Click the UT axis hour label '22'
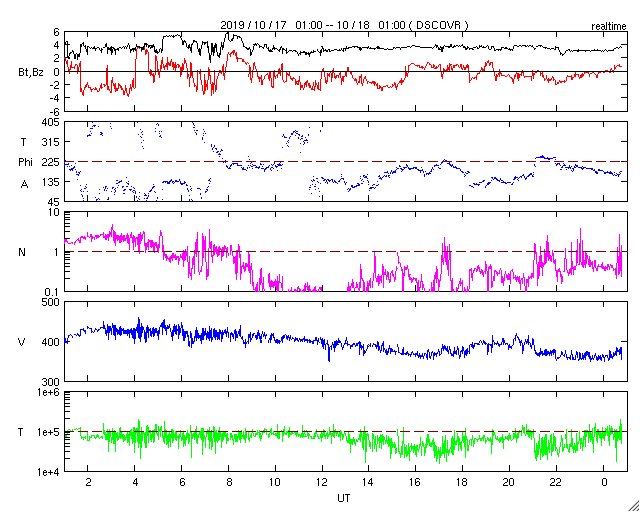 (556, 481)
